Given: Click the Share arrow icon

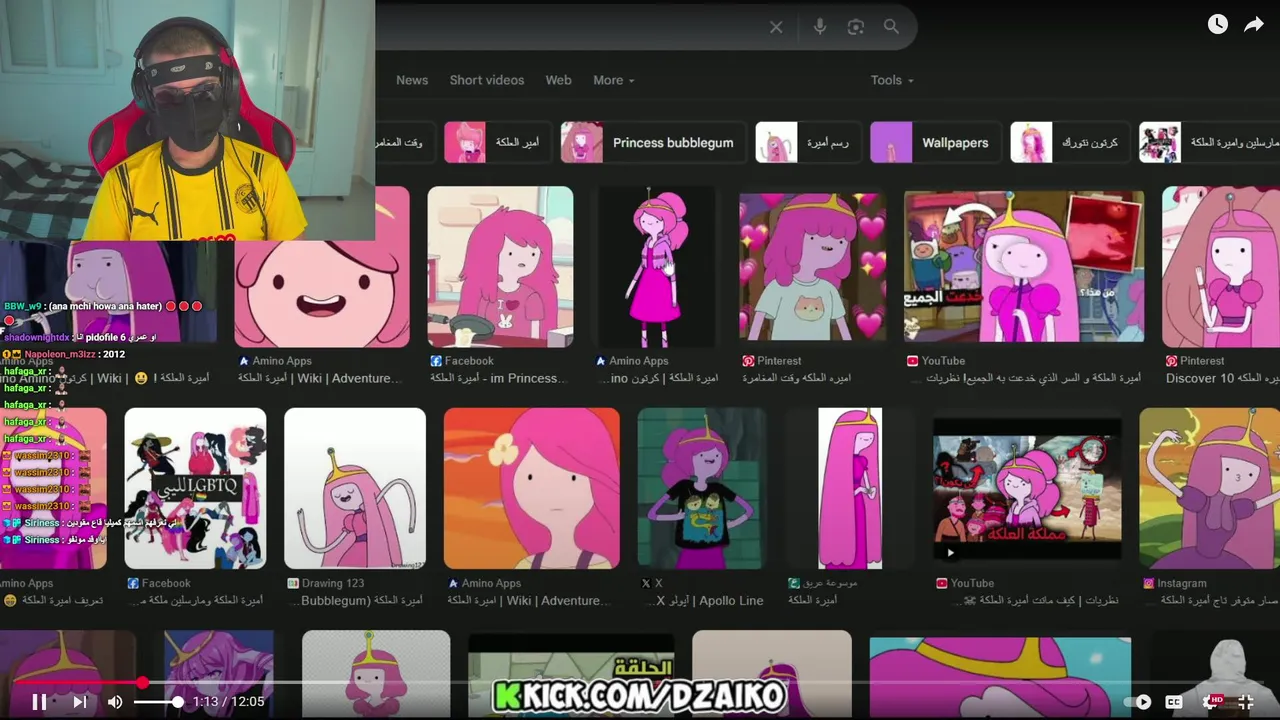Looking at the screenshot, I should point(1254,24).
